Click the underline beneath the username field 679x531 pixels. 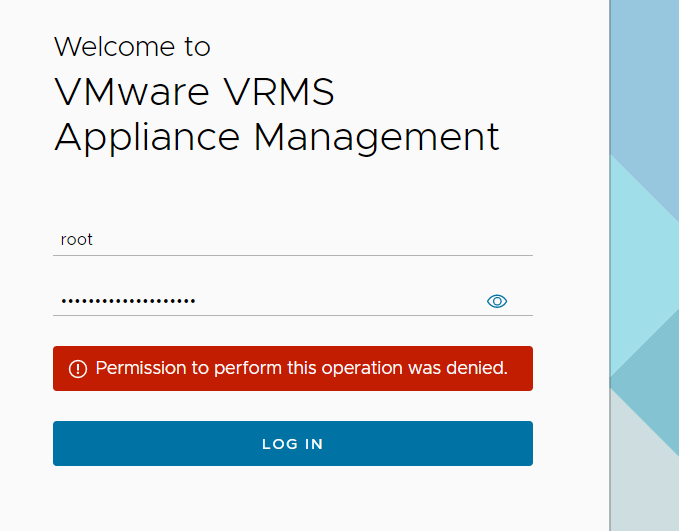pos(292,255)
